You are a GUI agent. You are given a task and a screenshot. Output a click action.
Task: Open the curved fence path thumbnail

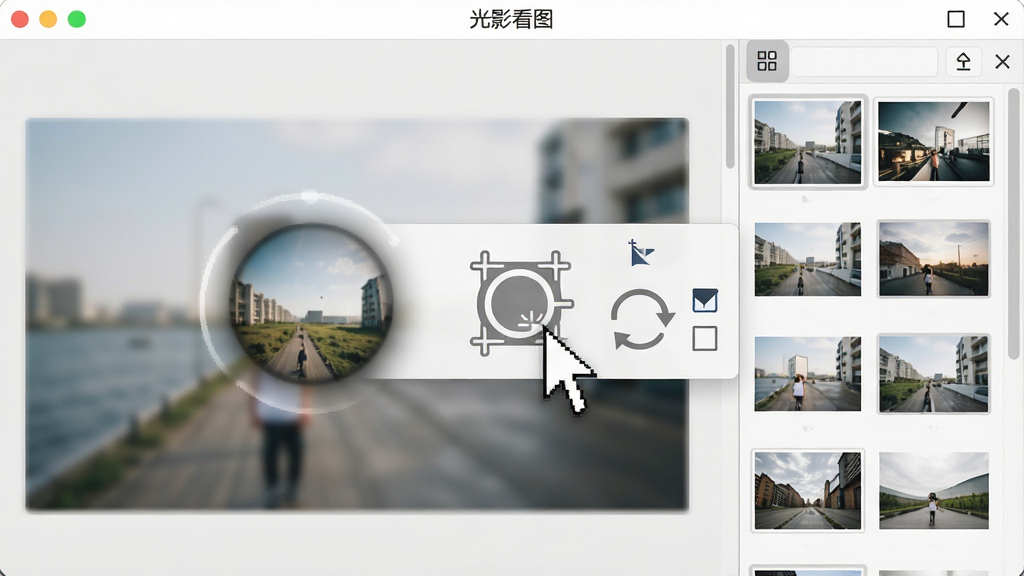click(x=933, y=490)
